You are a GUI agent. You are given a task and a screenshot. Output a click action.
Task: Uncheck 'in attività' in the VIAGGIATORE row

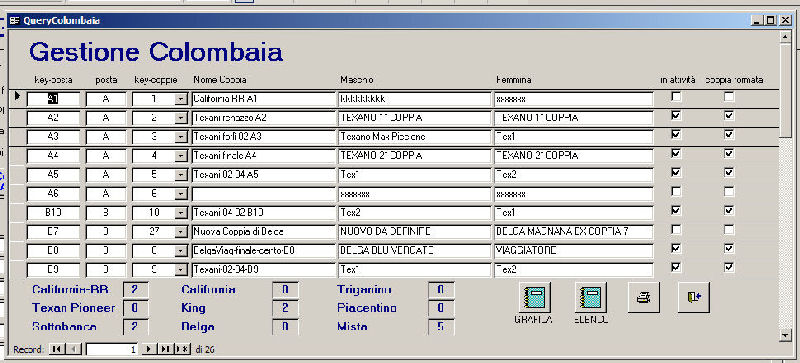point(676,248)
